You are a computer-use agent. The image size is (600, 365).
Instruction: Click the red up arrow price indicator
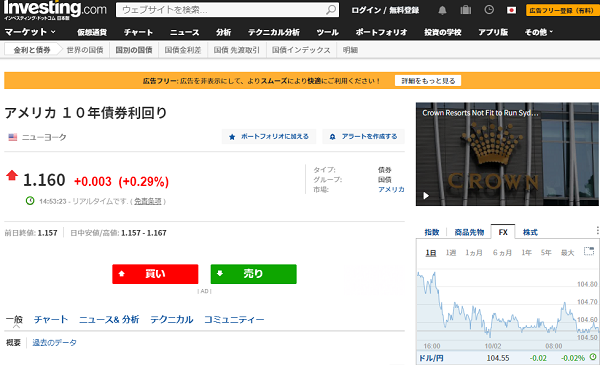12,175
